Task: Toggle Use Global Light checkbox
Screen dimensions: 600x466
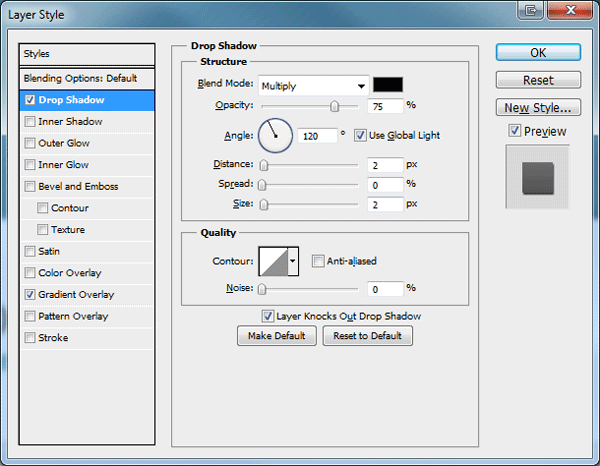Action: [x=360, y=135]
